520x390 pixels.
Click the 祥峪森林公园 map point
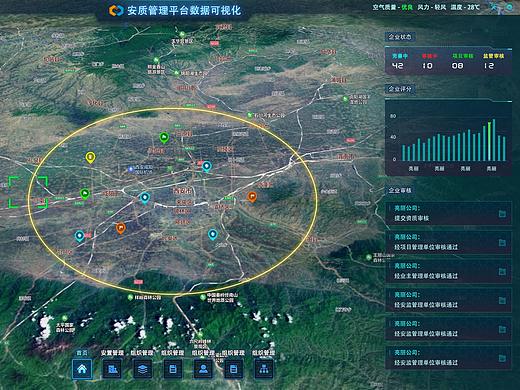(x=130, y=297)
